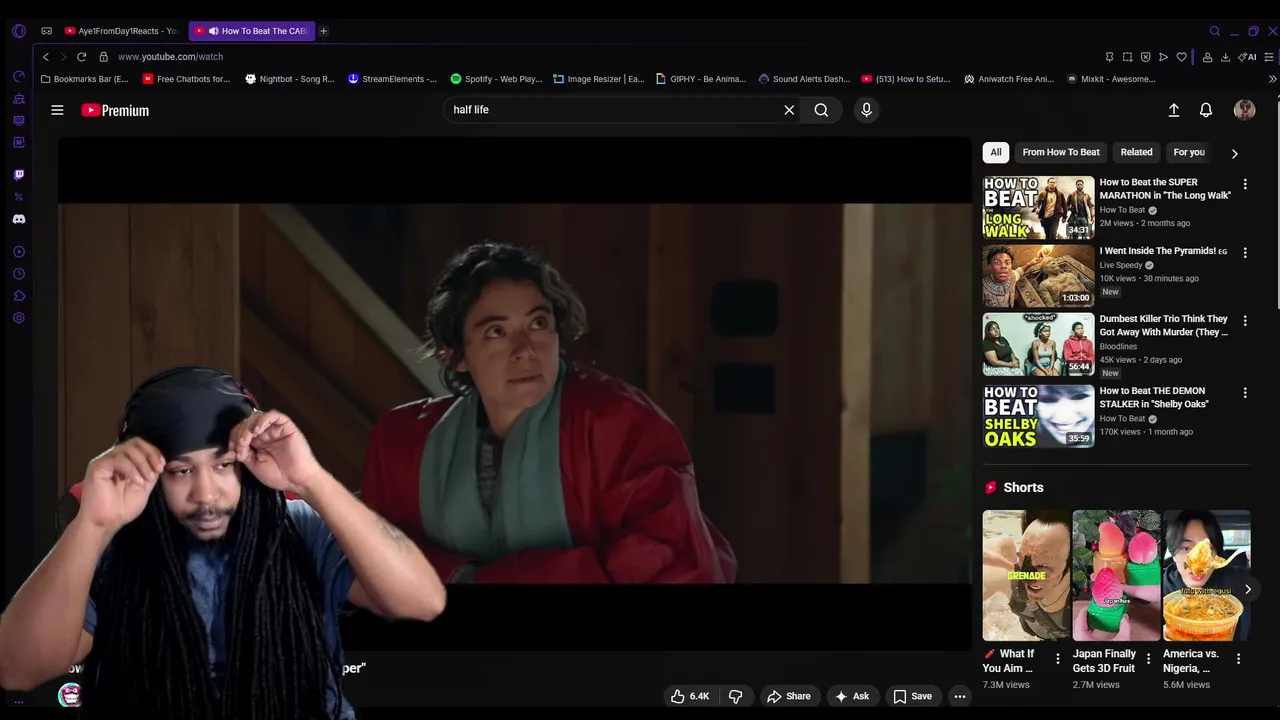This screenshot has height=720, width=1280.
Task: Open YouTube hamburger guide menu
Action: coord(57,110)
